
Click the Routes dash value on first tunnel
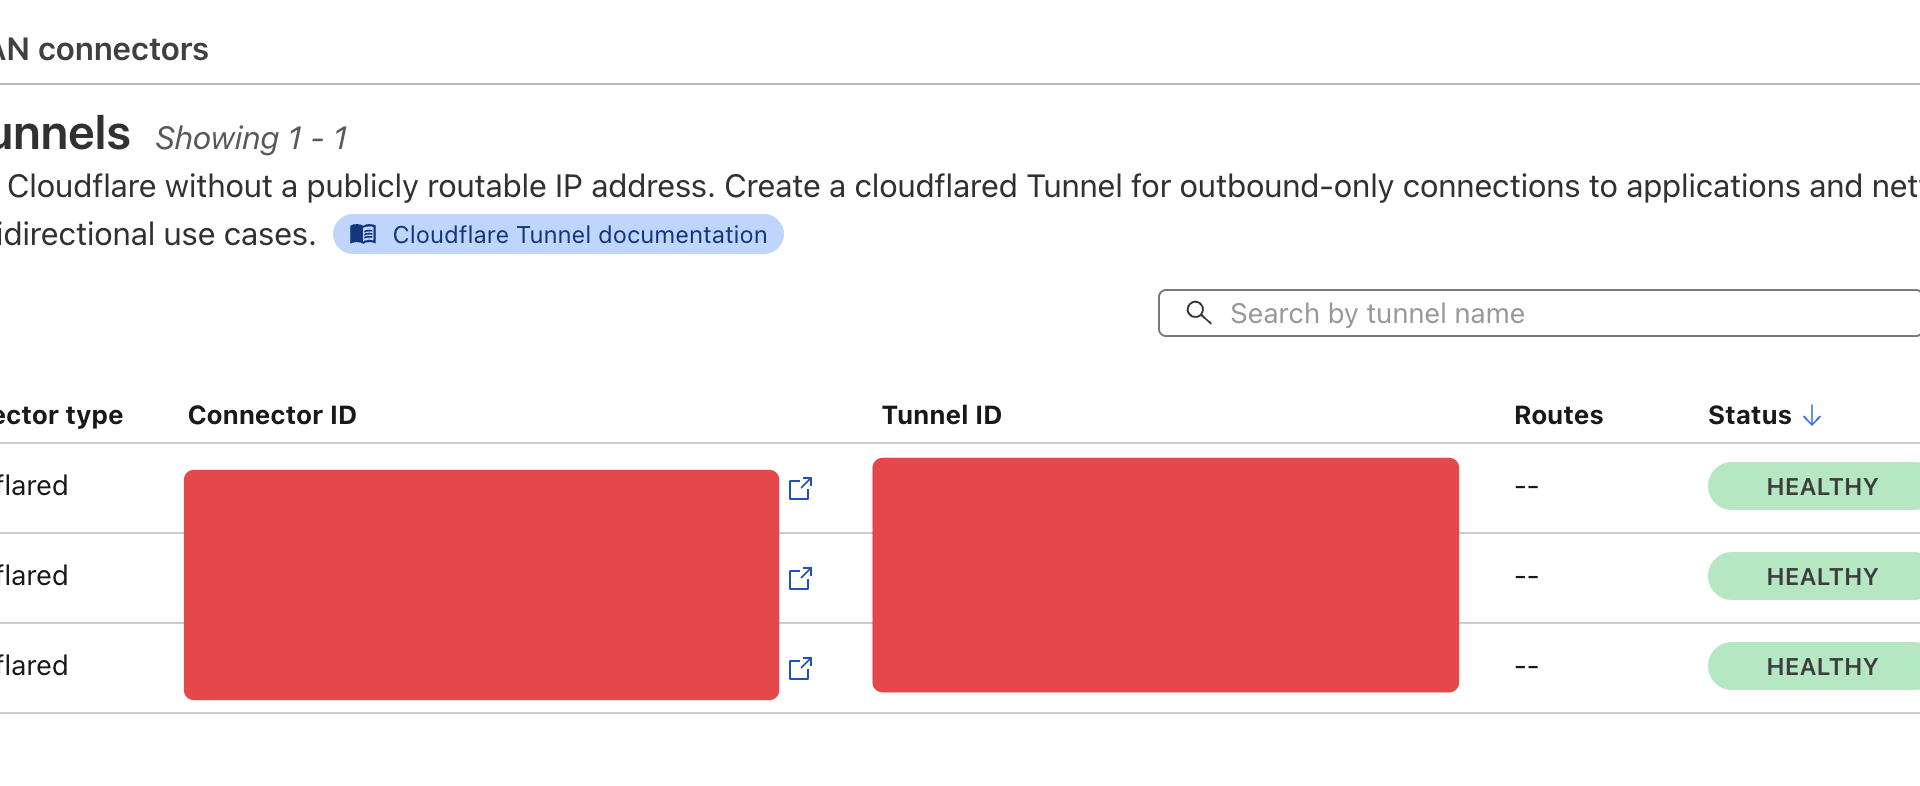point(1527,486)
